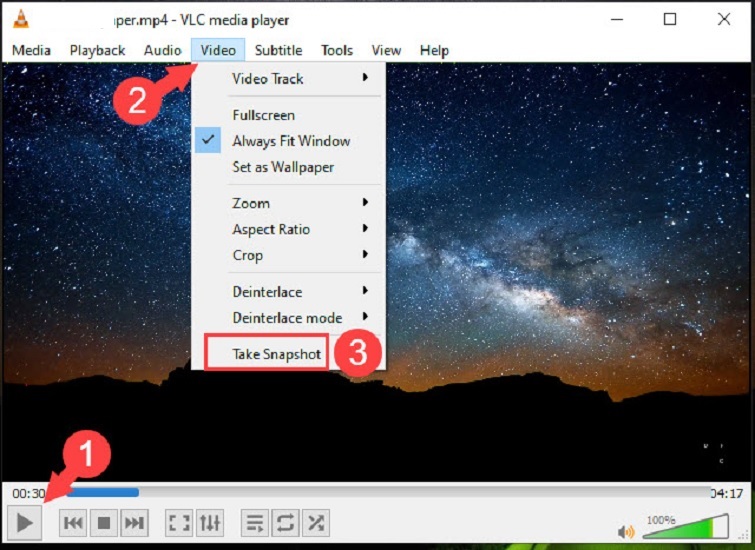Skip to next media track
The image size is (755, 550).
pyautogui.click(x=135, y=522)
